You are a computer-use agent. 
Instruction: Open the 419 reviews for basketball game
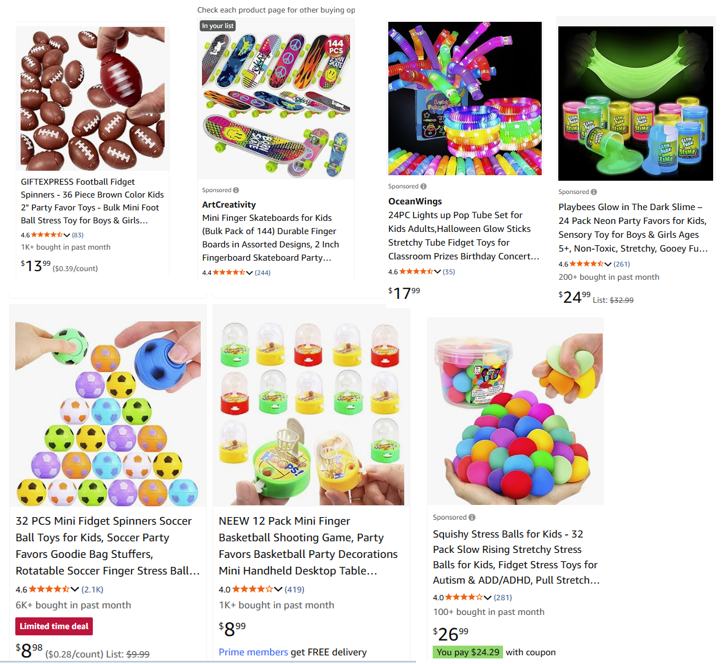[294, 589]
